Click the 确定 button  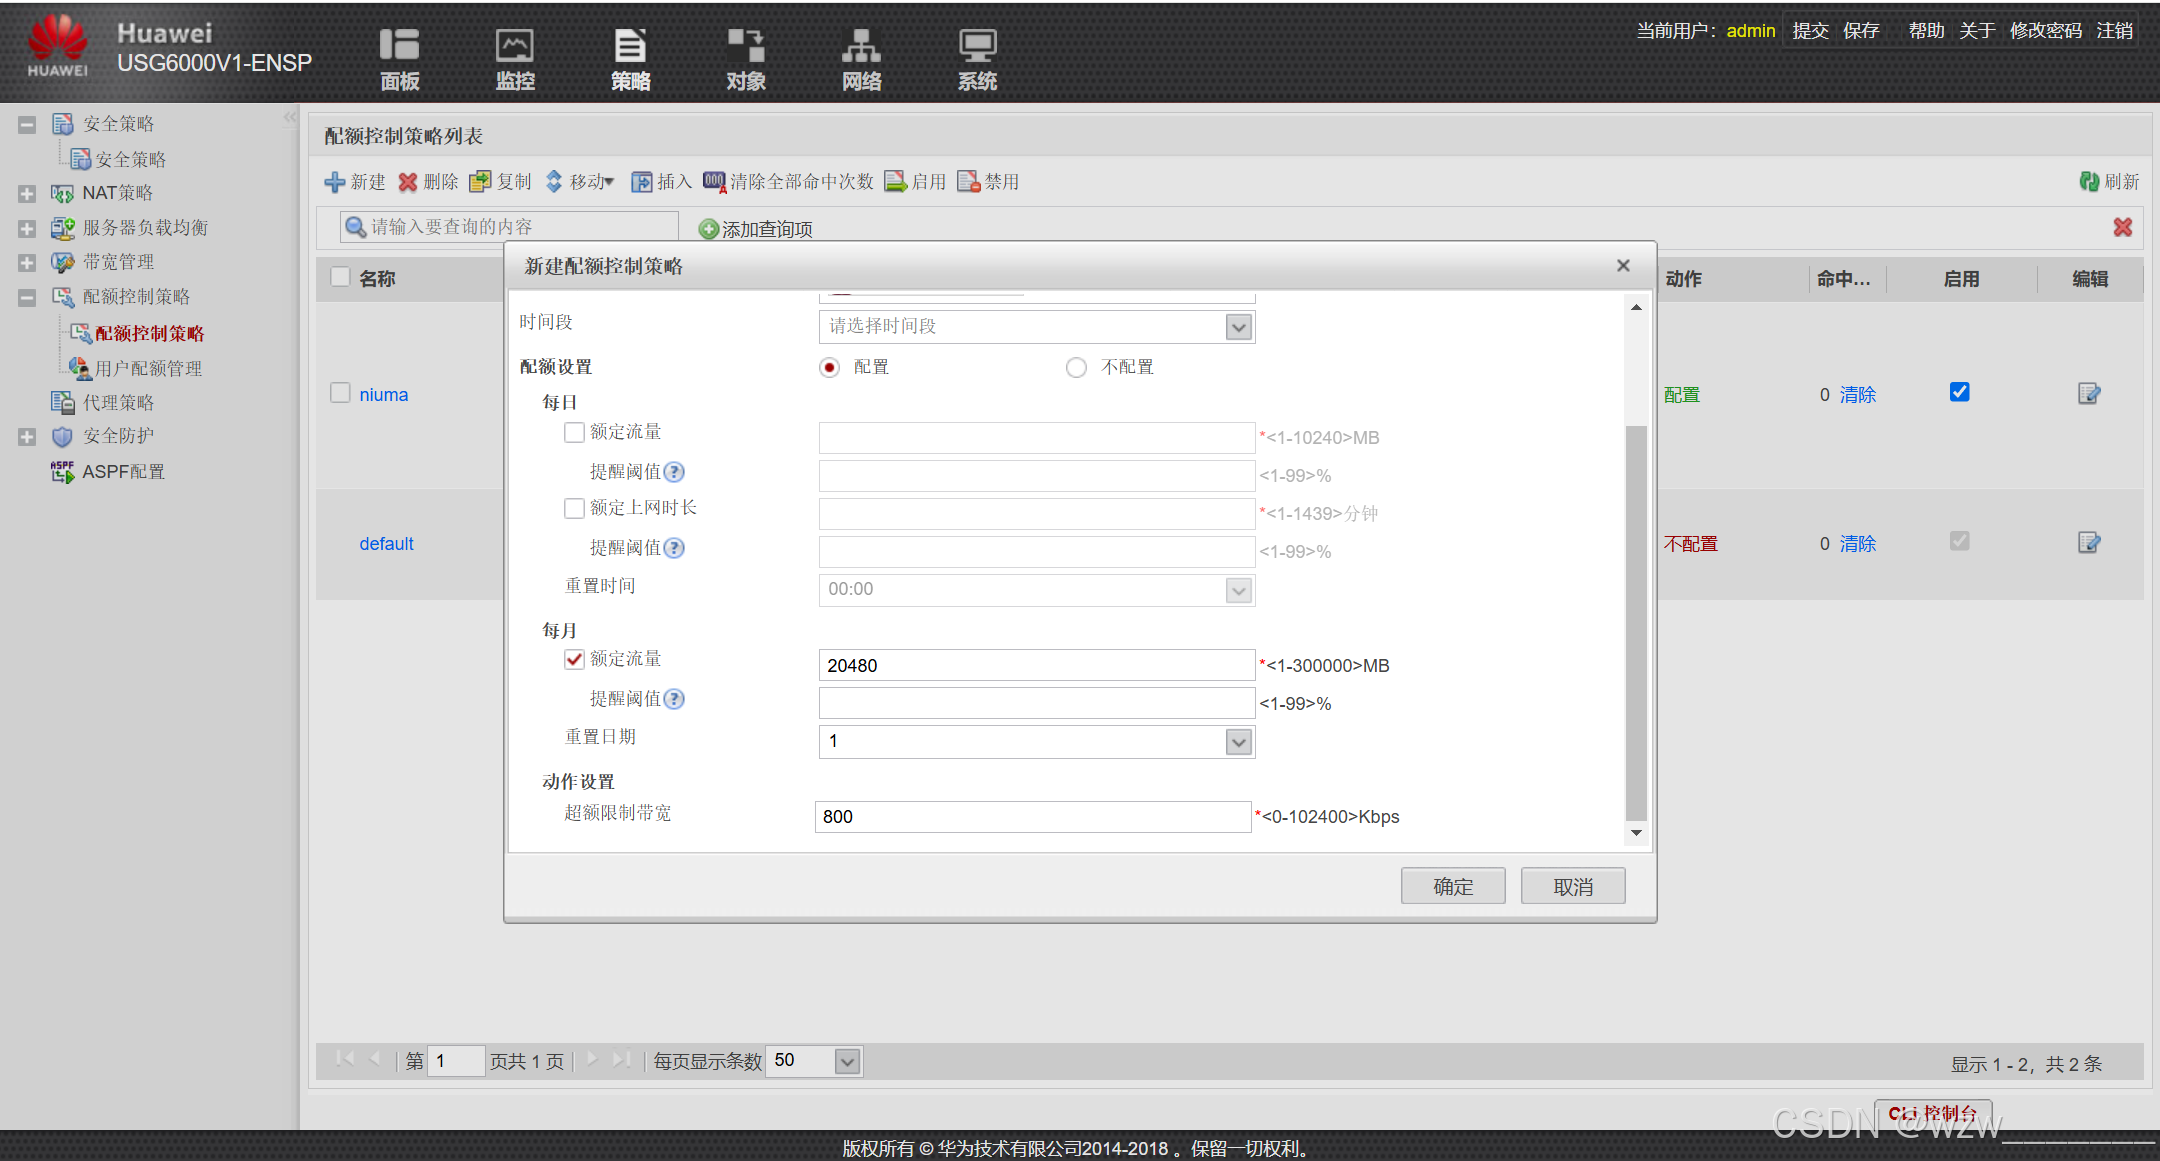1452,886
